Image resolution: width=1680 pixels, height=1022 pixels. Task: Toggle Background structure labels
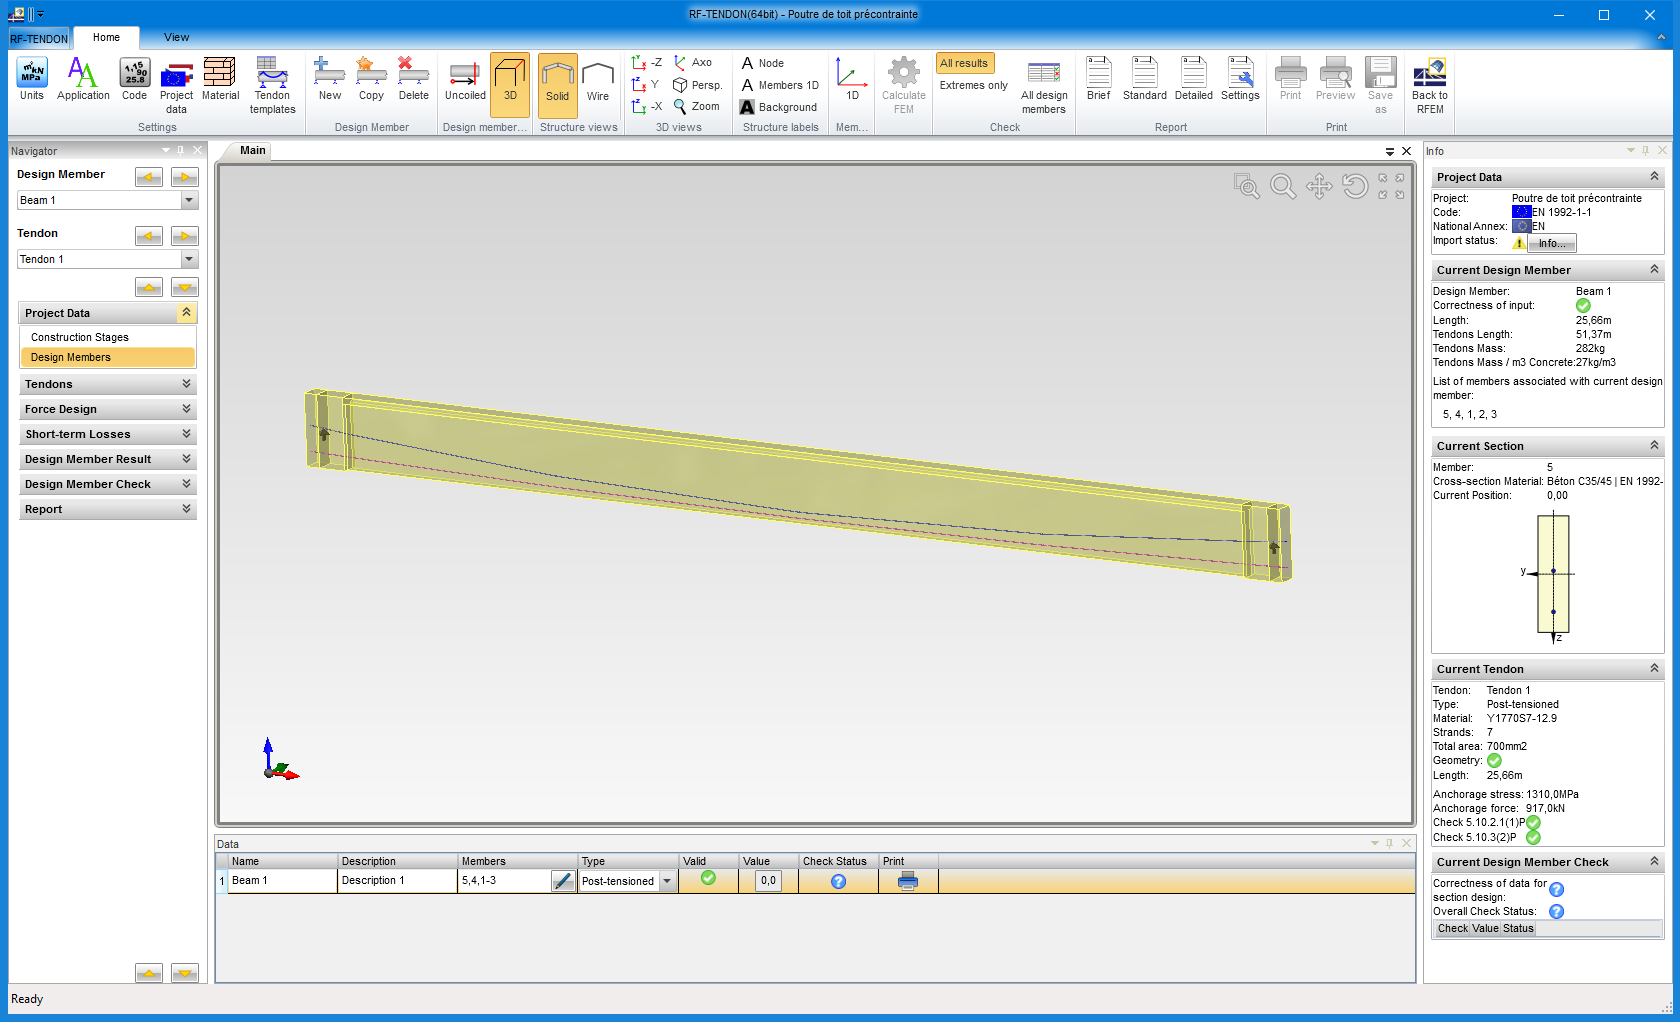[x=778, y=107]
